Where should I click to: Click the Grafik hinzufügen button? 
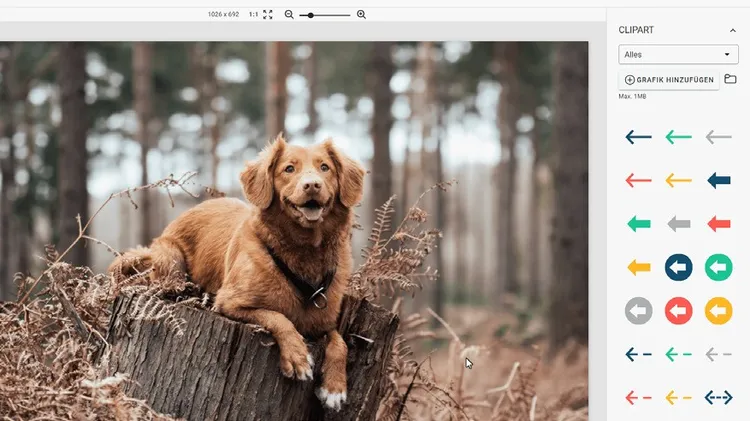click(669, 80)
